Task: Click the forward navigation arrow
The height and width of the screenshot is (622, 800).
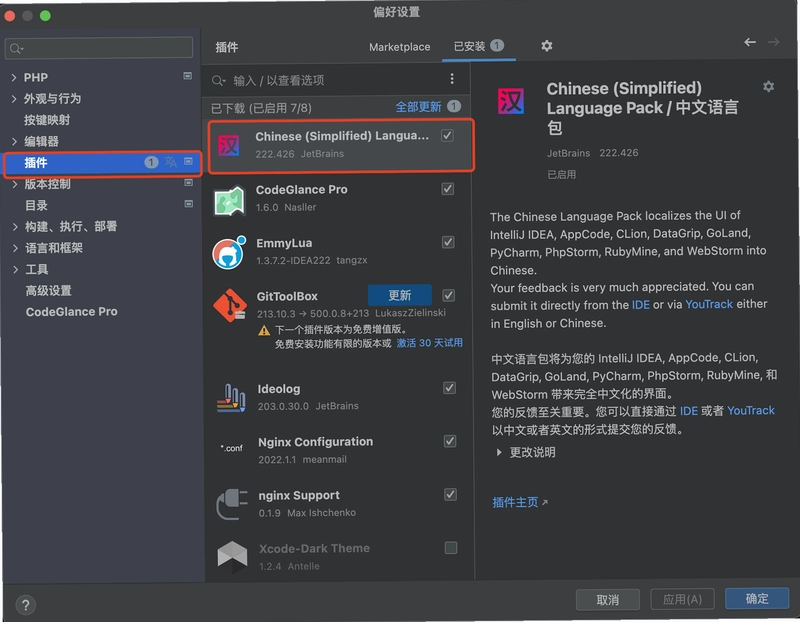Action: coord(773,42)
